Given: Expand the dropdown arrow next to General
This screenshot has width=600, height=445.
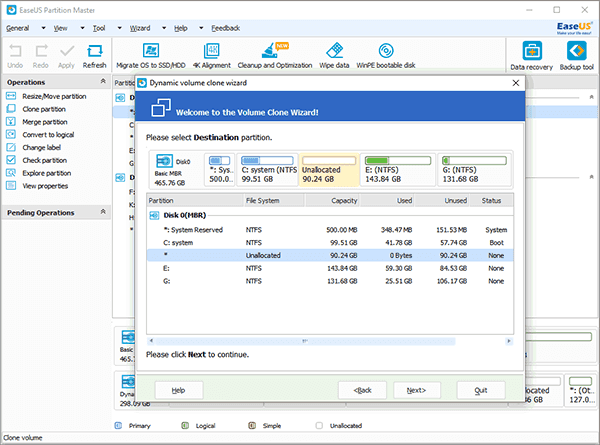Looking at the screenshot, I should (x=43, y=28).
